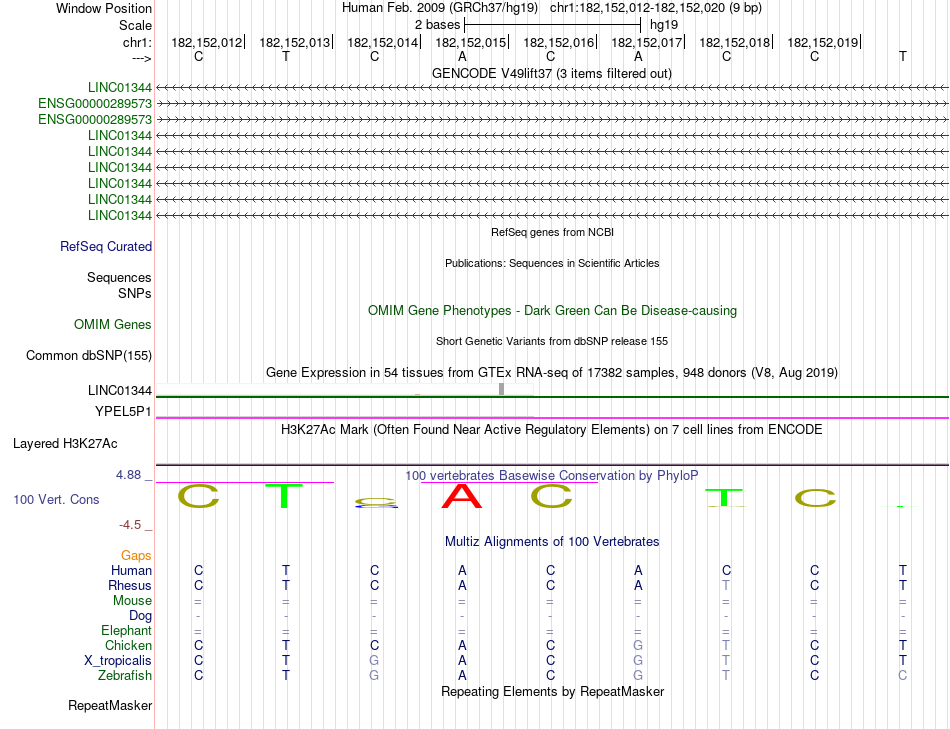The image size is (950, 729).
Task: Open '100 vertebrates Basewise Conservation by PhyloP' title
Action: tap(552, 476)
